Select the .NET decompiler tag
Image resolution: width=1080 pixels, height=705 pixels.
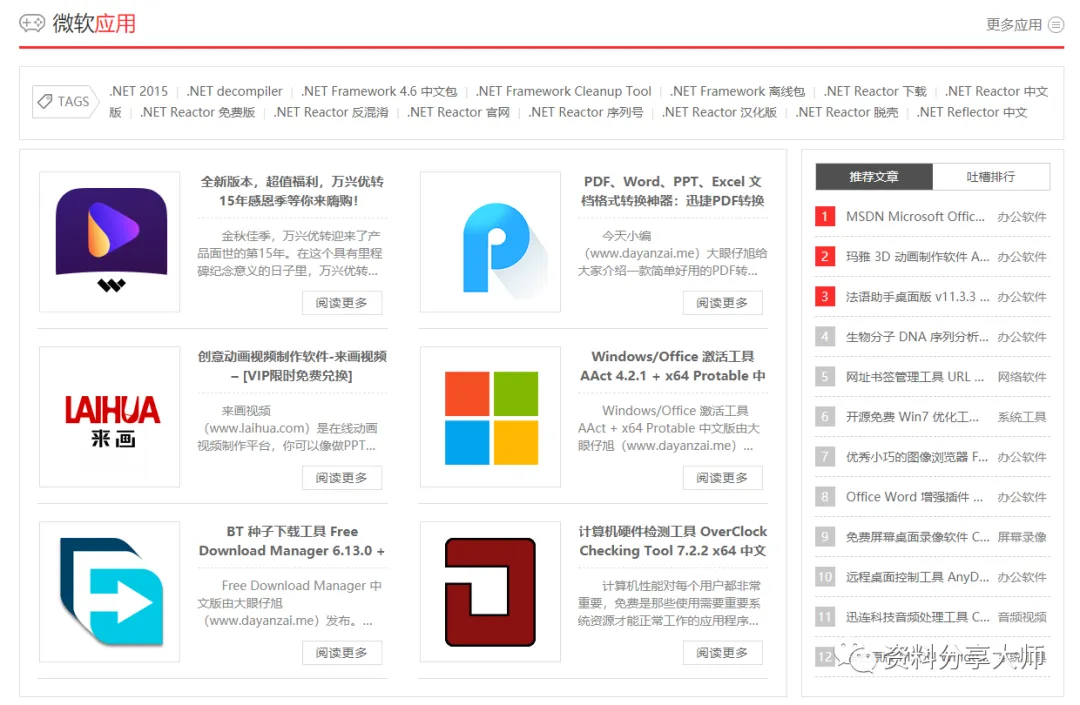pyautogui.click(x=234, y=91)
